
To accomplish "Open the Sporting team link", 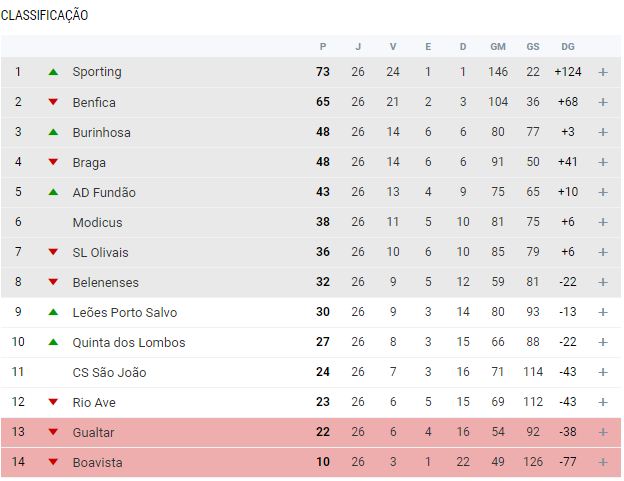I will (97, 72).
